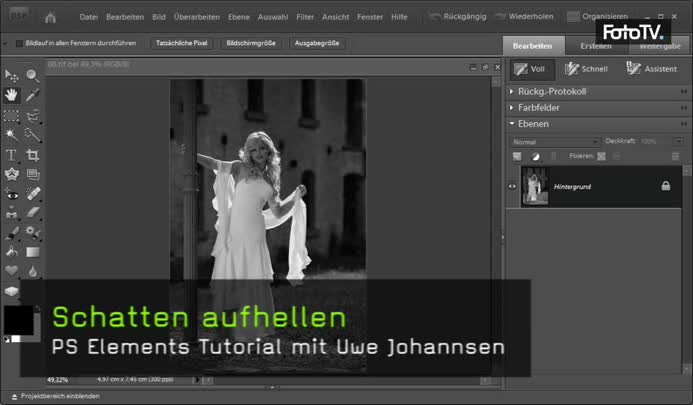Select the Cookie Cutter star tool
Viewport: 693px width, 405px height.
pyautogui.click(x=11, y=174)
